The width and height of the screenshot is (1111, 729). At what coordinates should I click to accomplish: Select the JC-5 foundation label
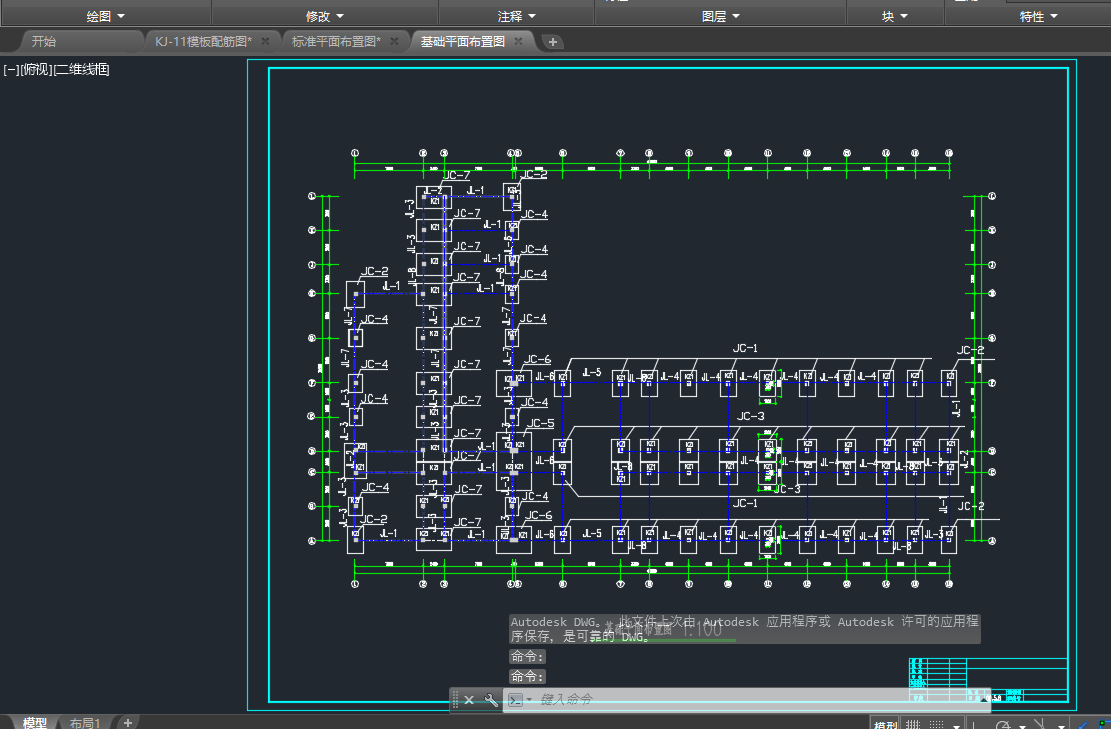(x=541, y=423)
